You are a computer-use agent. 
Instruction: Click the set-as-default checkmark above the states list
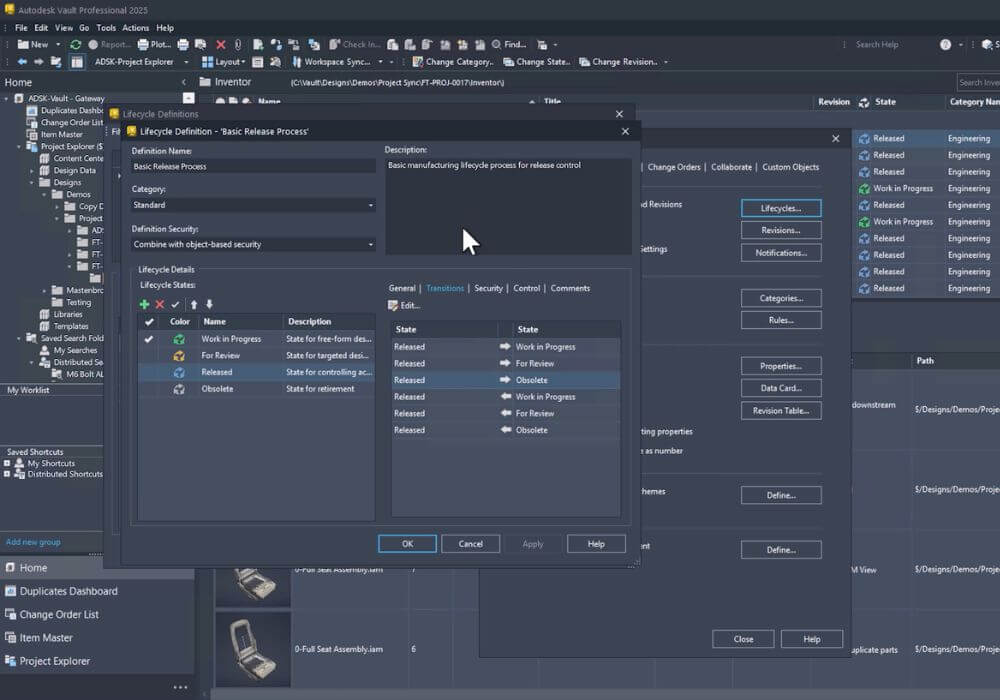(x=176, y=304)
